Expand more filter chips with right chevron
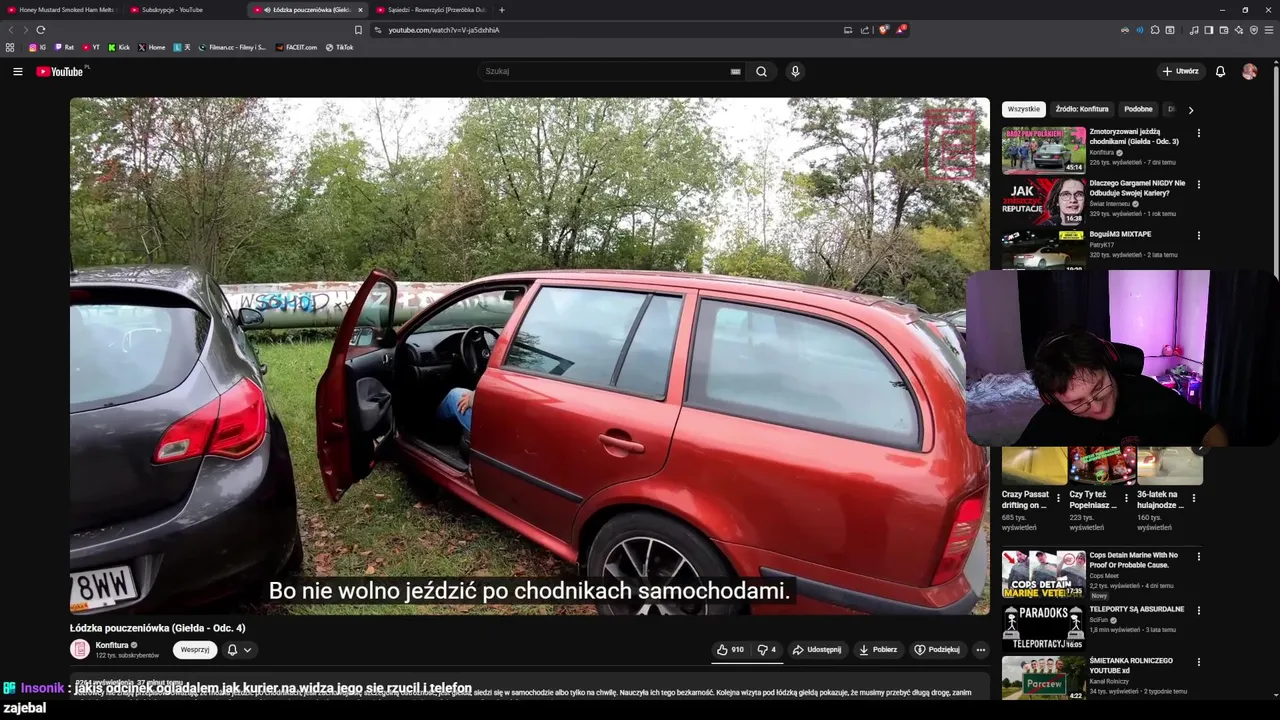Image resolution: width=1280 pixels, height=720 pixels. pos(1190,110)
